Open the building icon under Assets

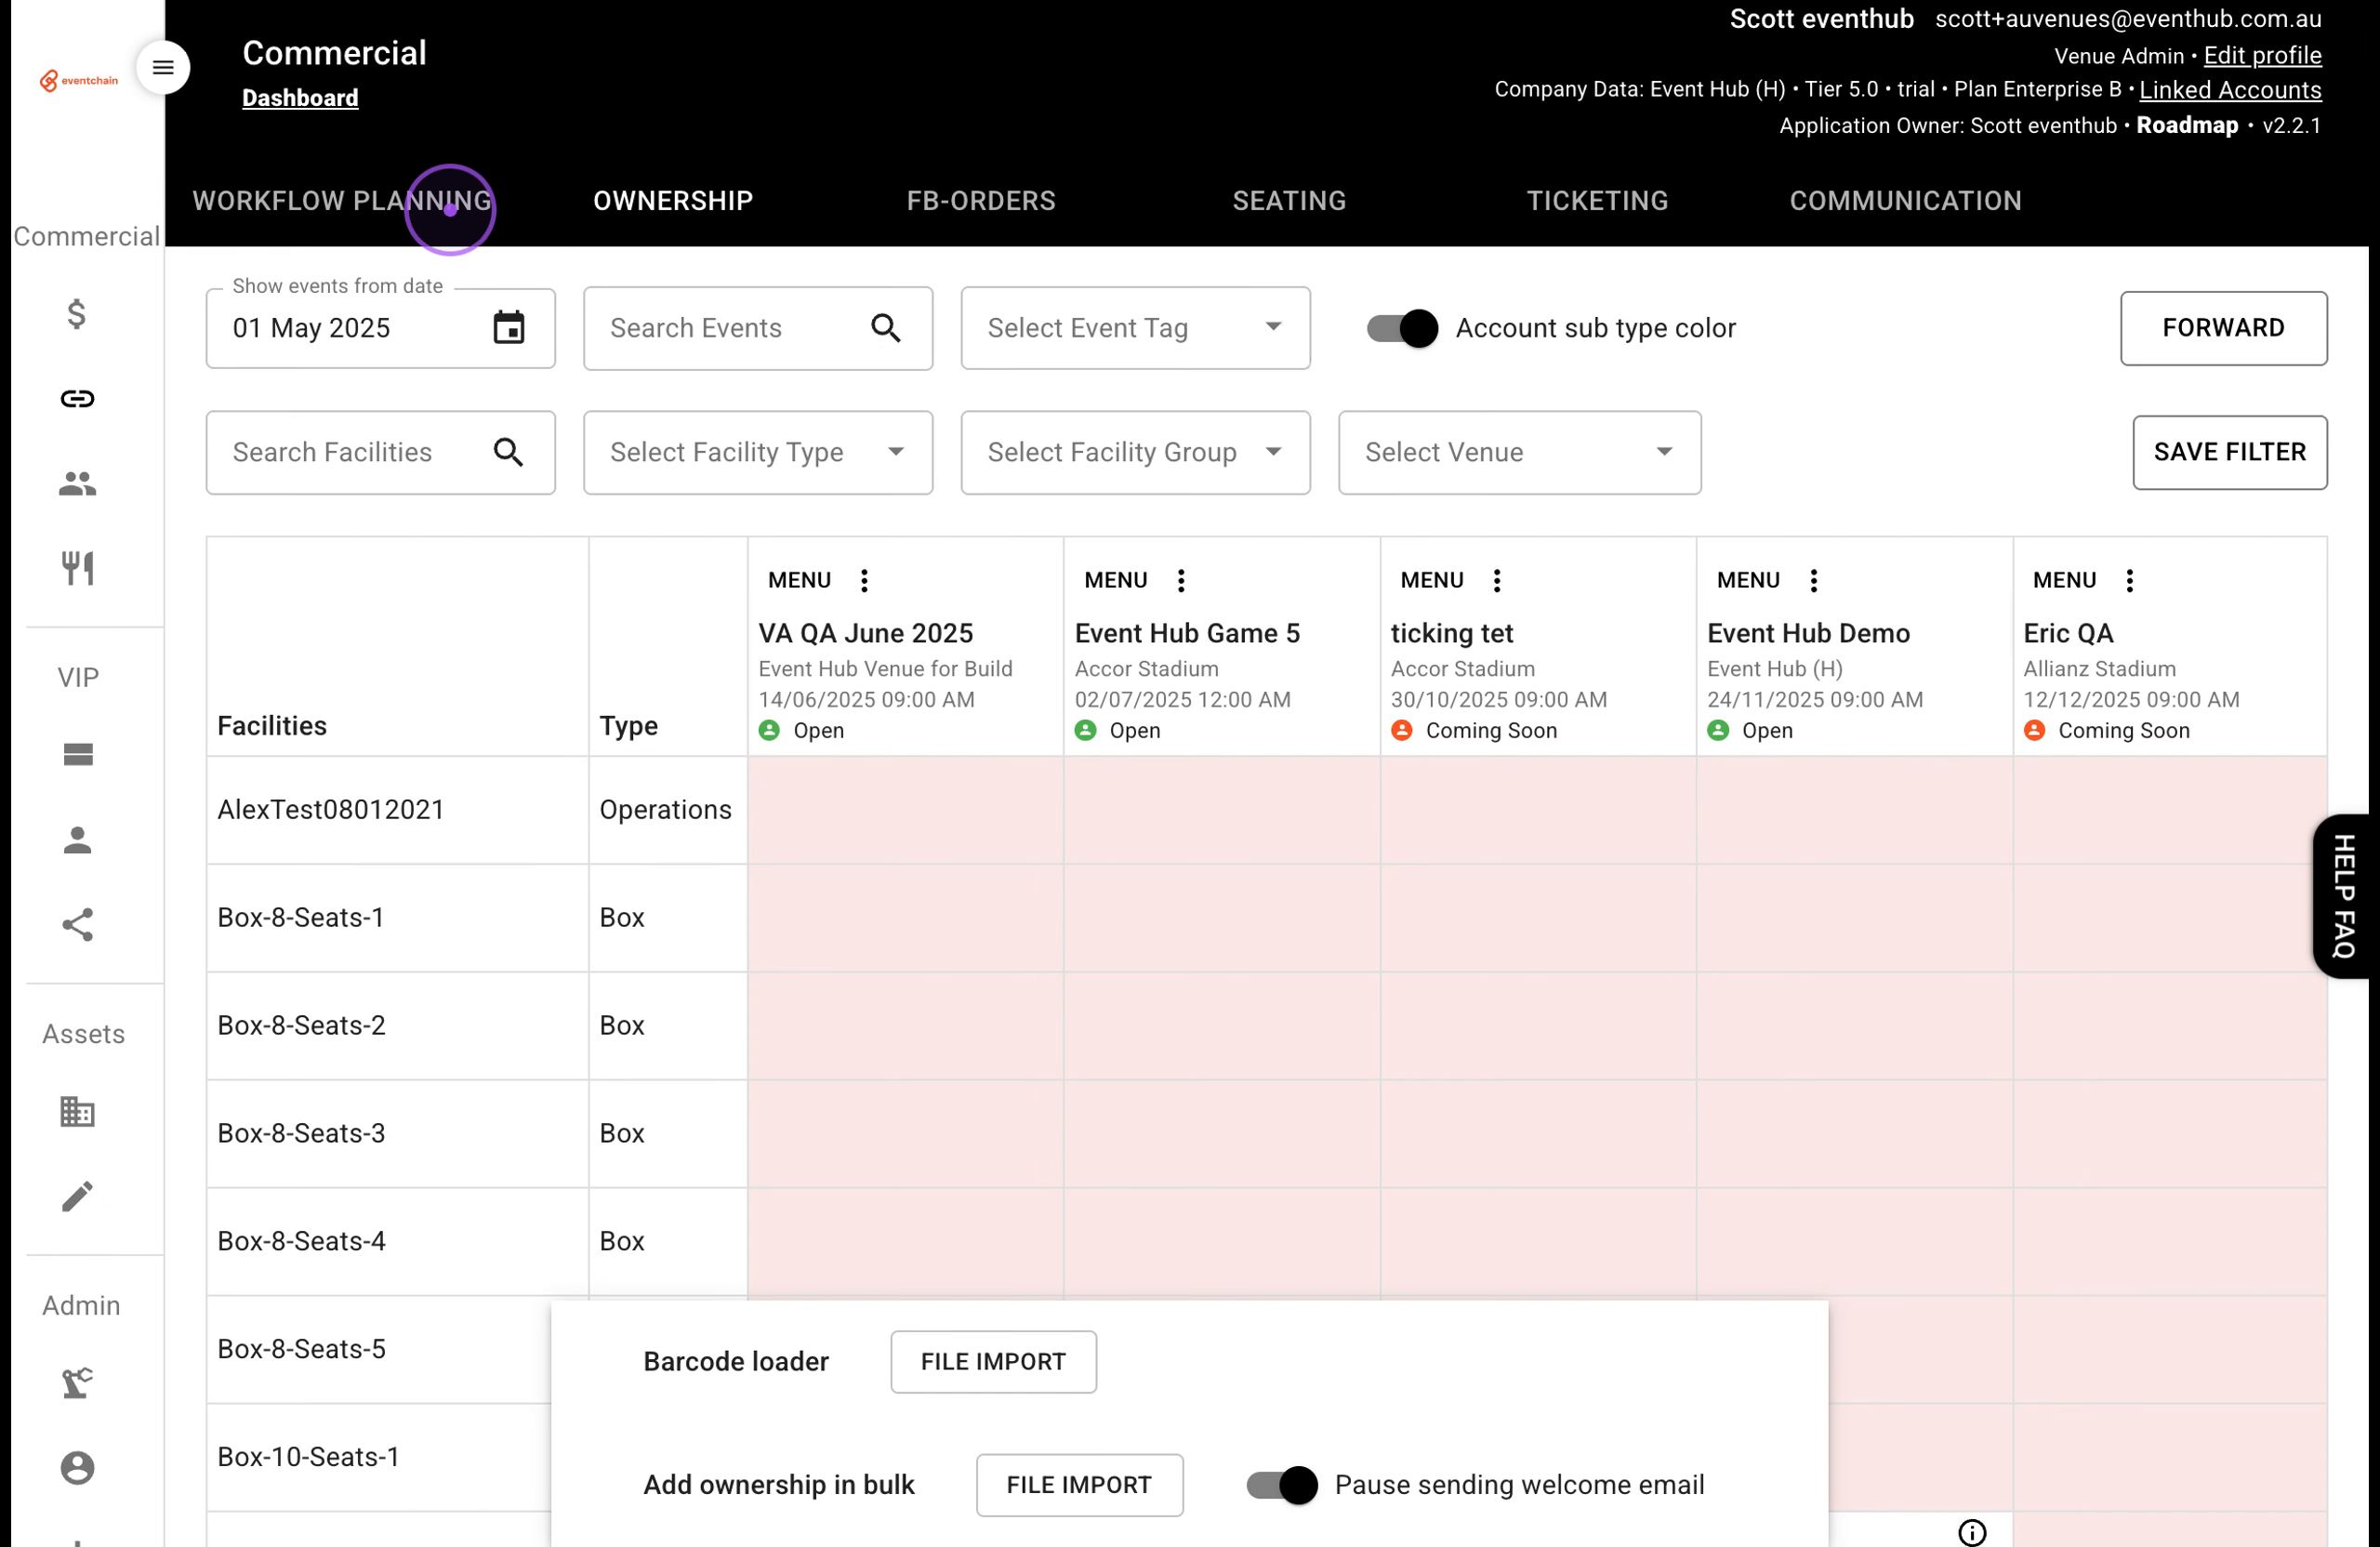pos(77,1111)
